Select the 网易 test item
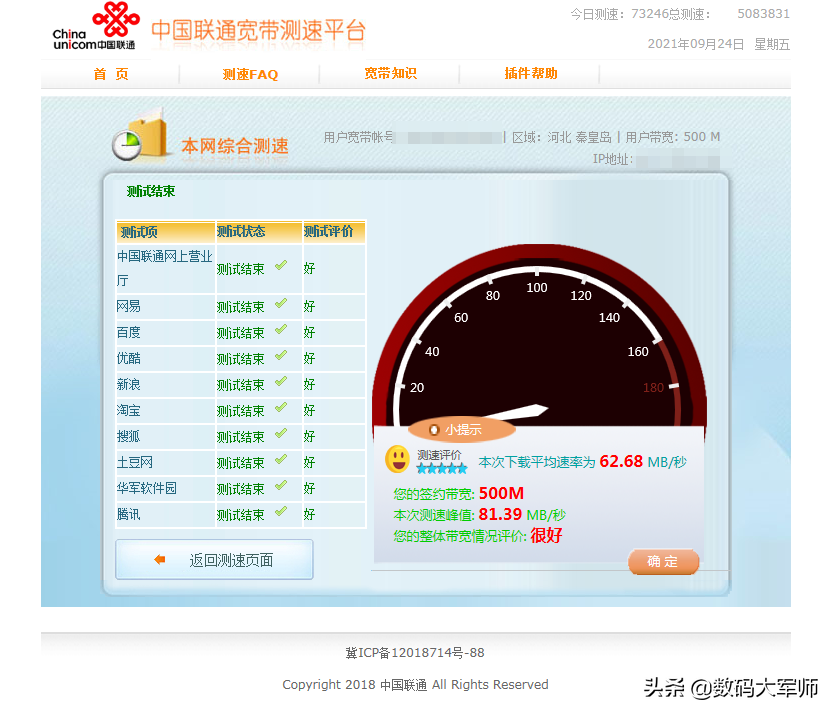837x717 pixels. click(x=129, y=306)
